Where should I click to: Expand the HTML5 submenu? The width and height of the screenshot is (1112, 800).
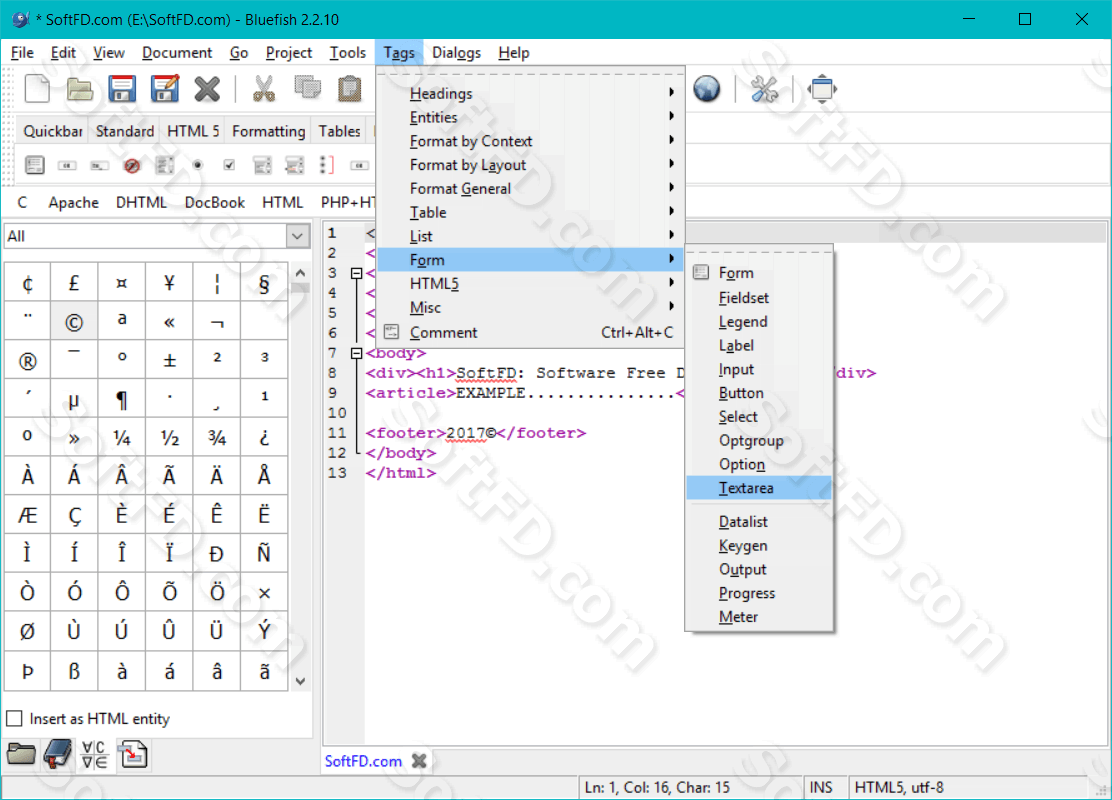click(530, 284)
